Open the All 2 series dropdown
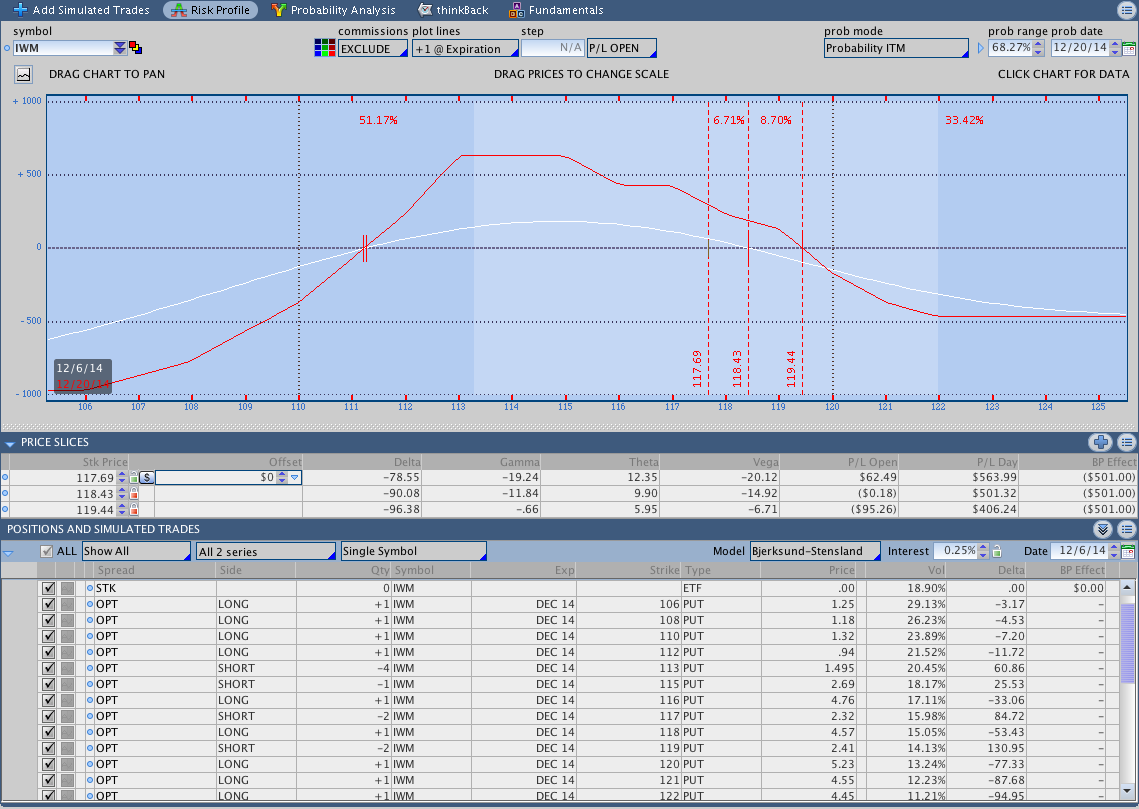This screenshot has width=1139, height=809. click(x=266, y=551)
